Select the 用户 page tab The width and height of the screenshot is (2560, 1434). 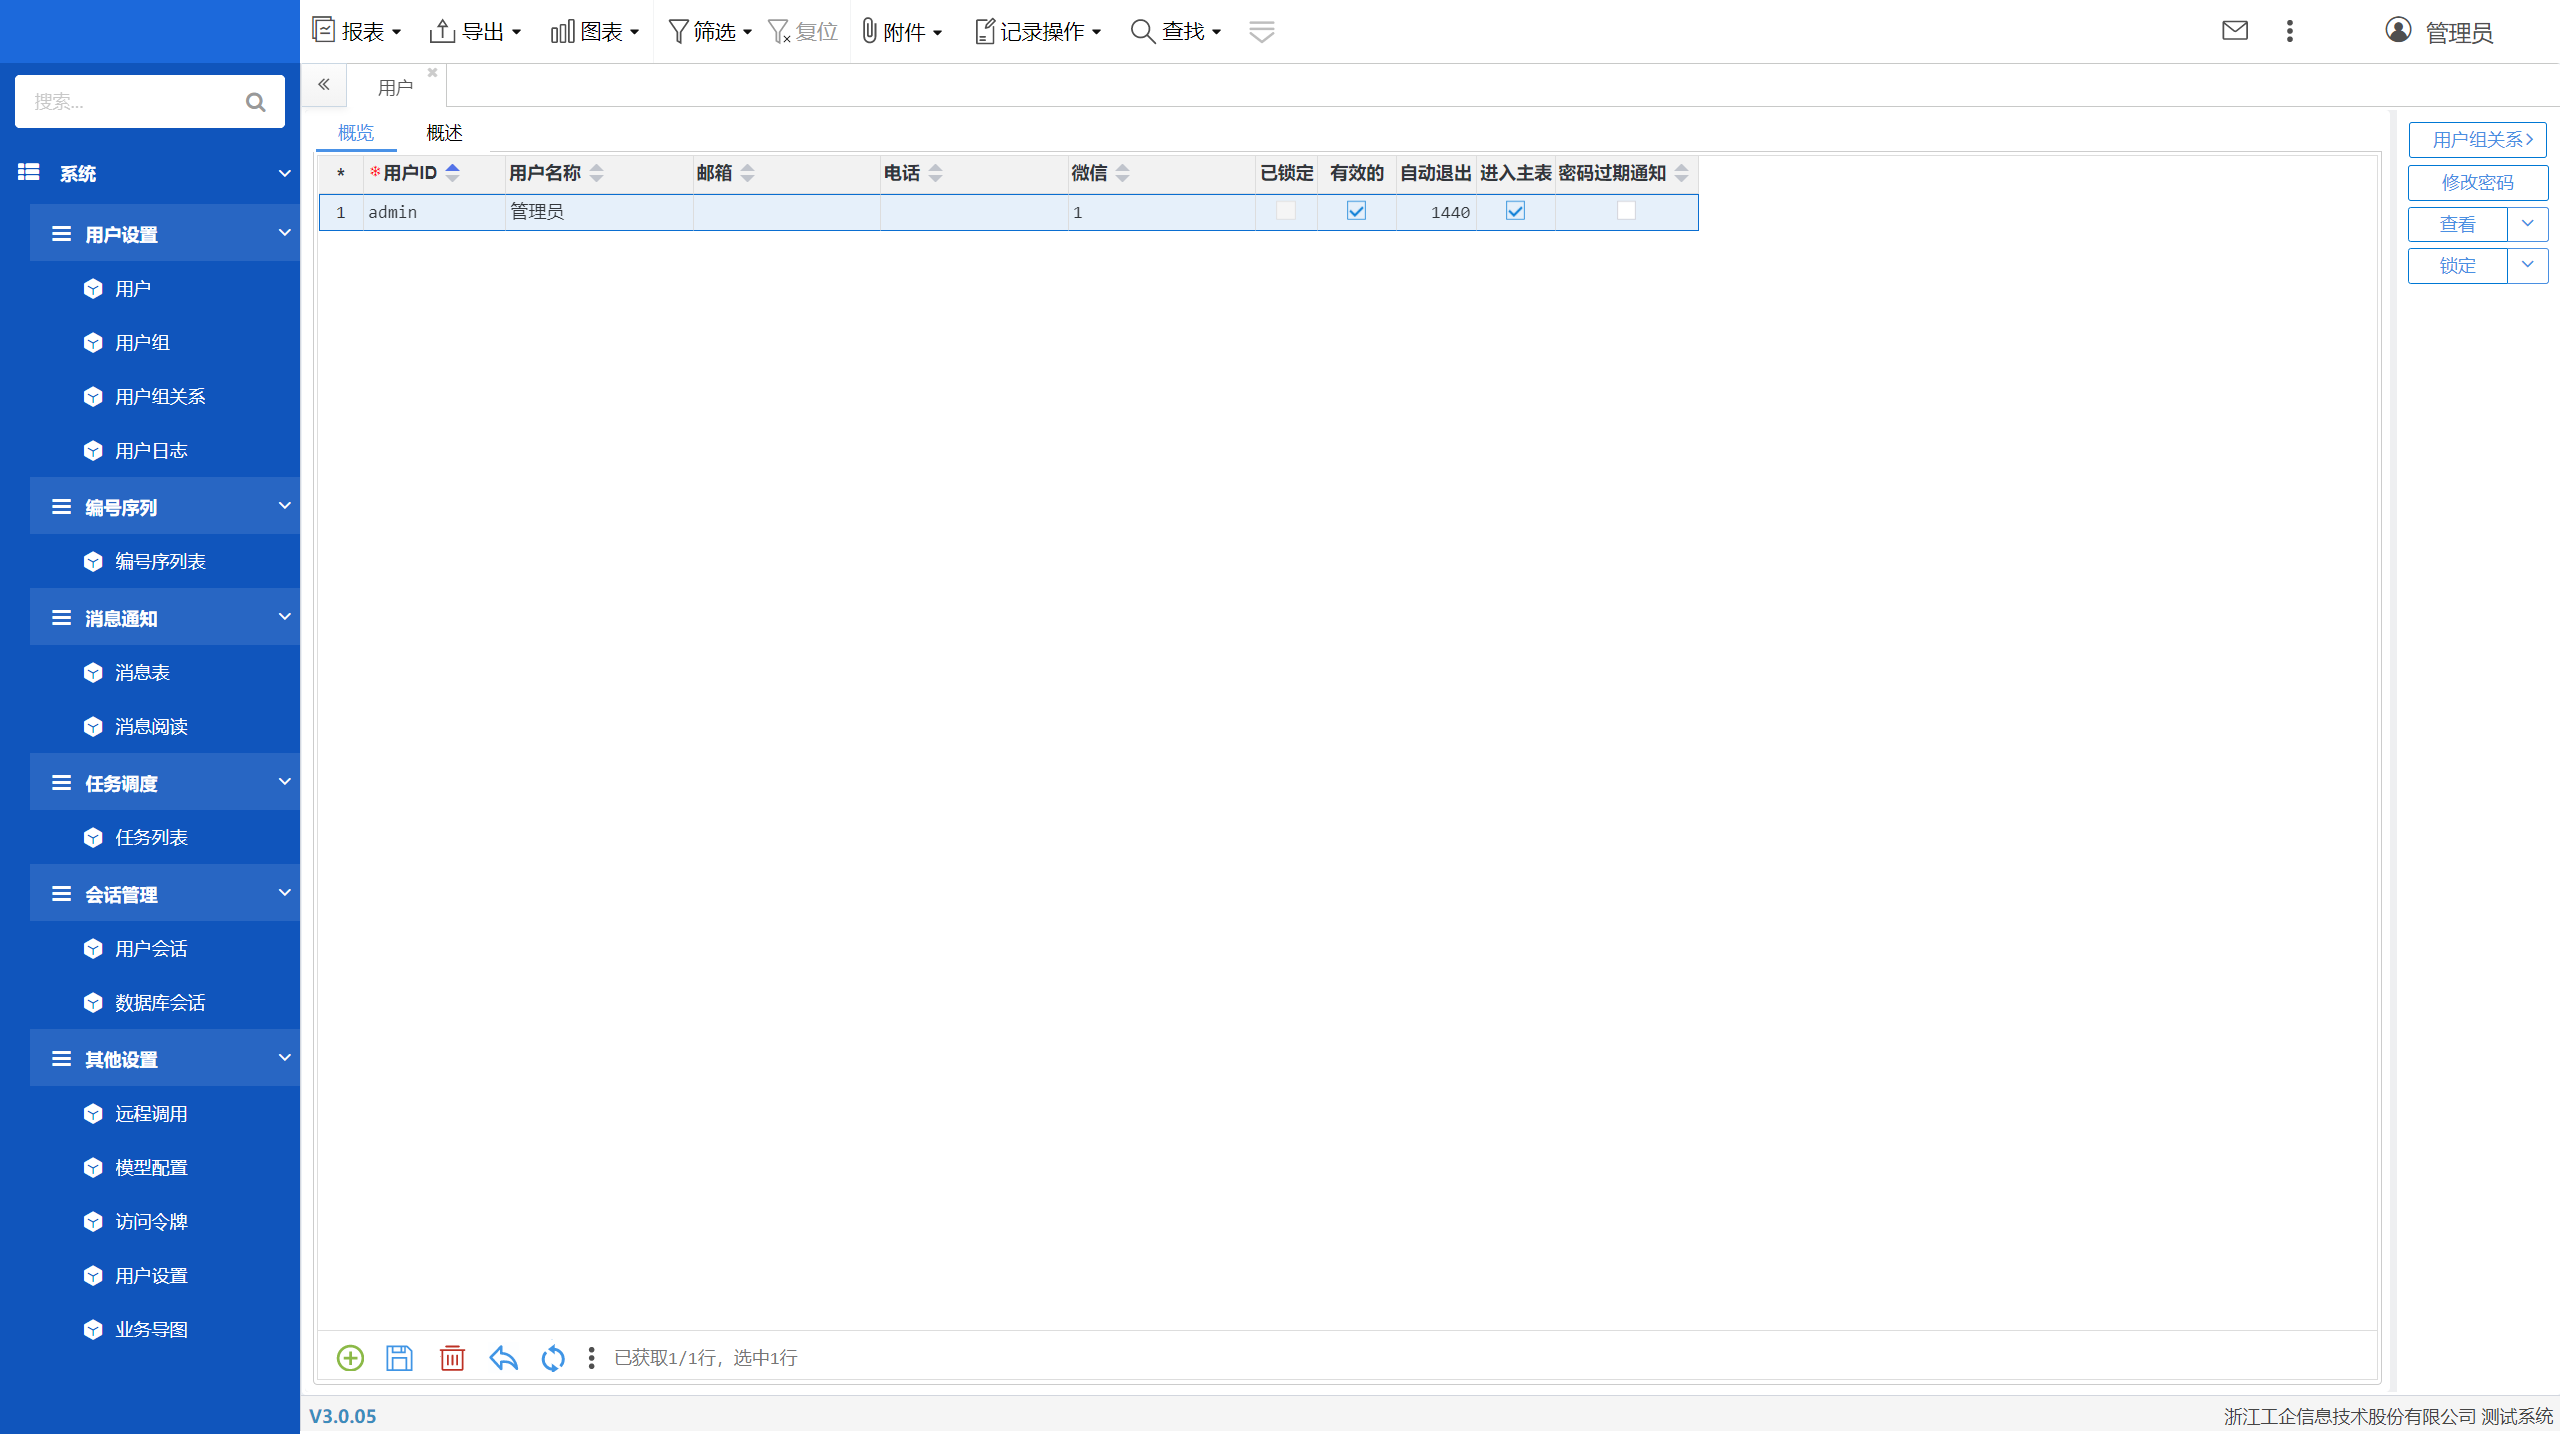pos(395,88)
